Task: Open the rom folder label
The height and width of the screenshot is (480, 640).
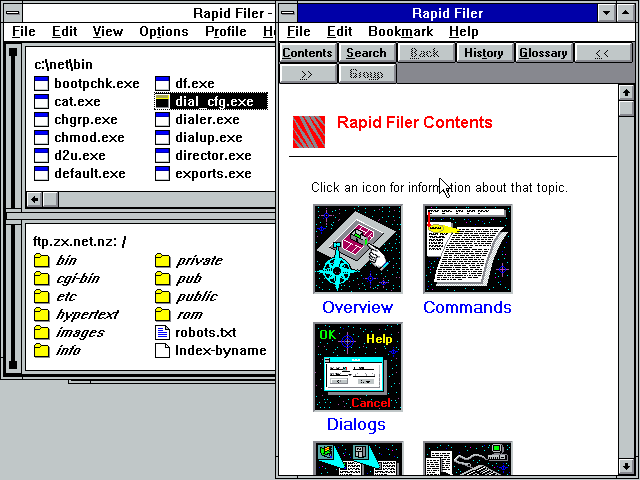Action: pyautogui.click(x=189, y=315)
